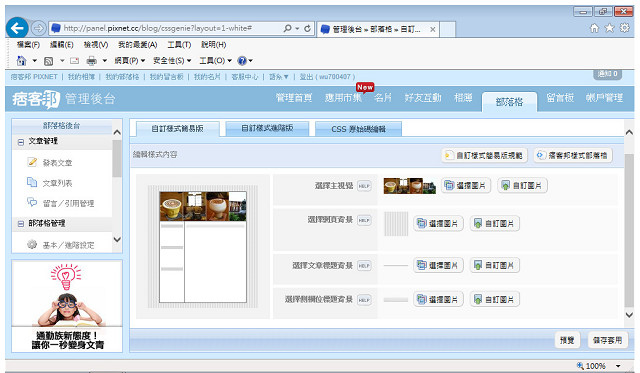Open the 我的最愛(A) menu
640x373 pixels.
[x=138, y=44]
